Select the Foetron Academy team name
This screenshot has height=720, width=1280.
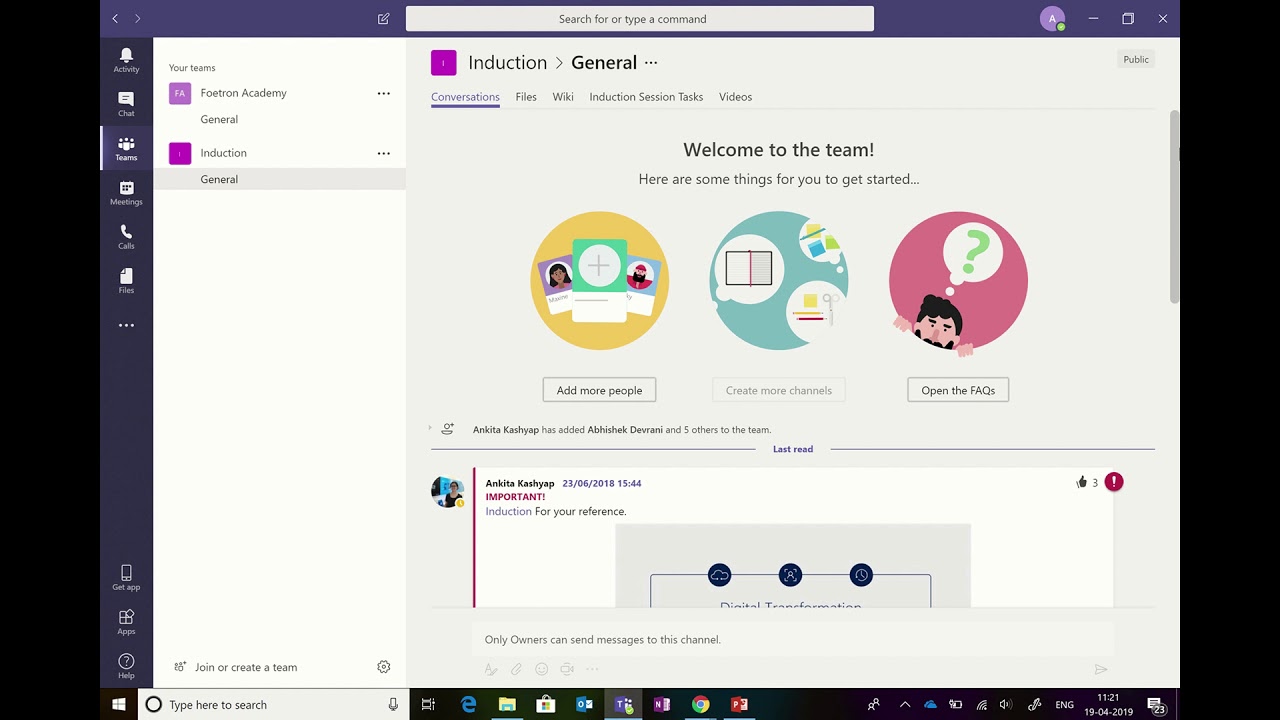click(243, 93)
